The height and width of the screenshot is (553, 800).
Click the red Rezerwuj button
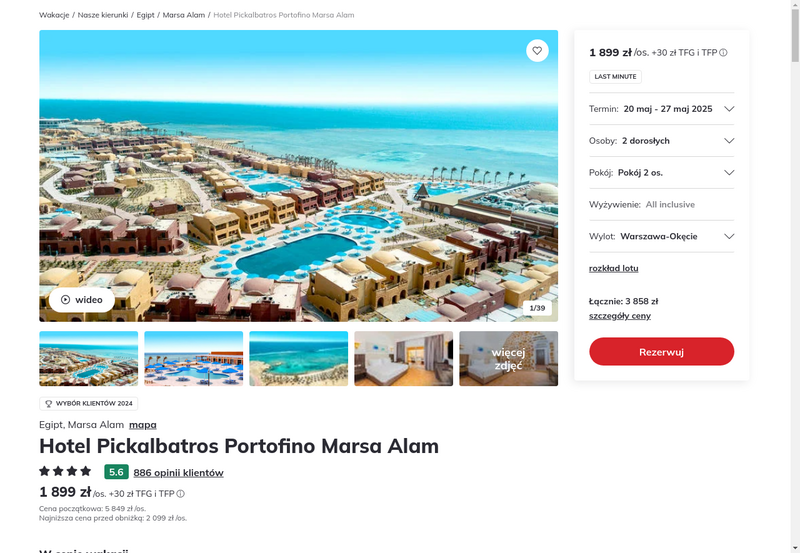(661, 351)
